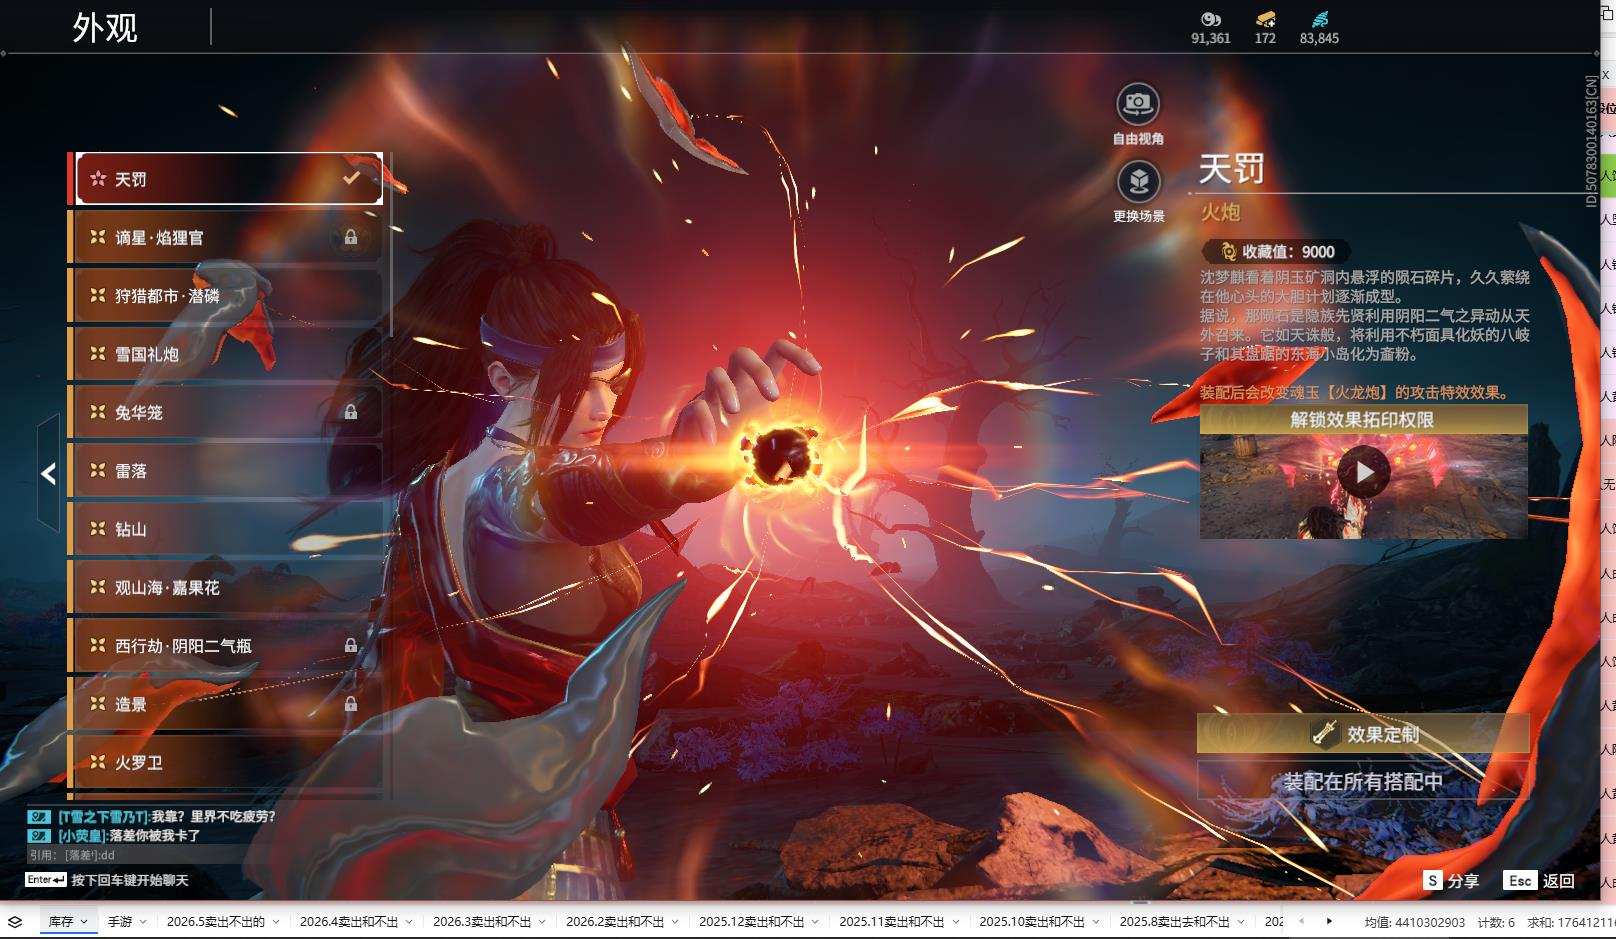Click the quoted message 引用: [落差]:dd
The image size is (1616, 939).
[73, 855]
